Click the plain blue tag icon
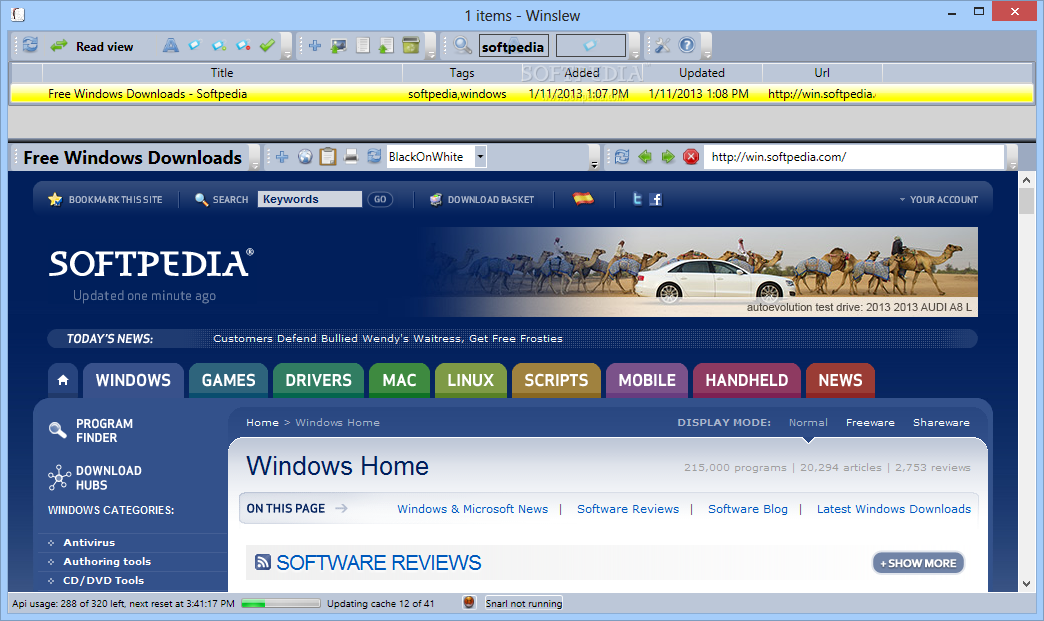Viewport: 1044px width, 621px height. click(x=194, y=45)
